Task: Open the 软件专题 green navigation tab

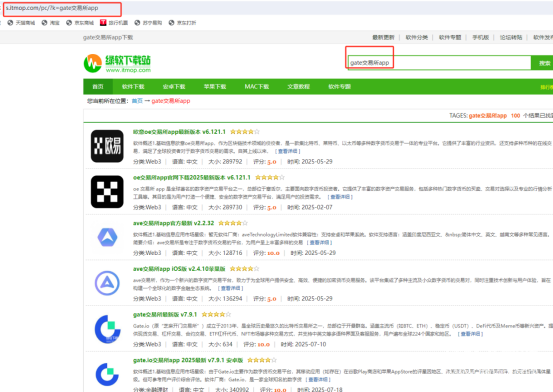Action: (339, 86)
